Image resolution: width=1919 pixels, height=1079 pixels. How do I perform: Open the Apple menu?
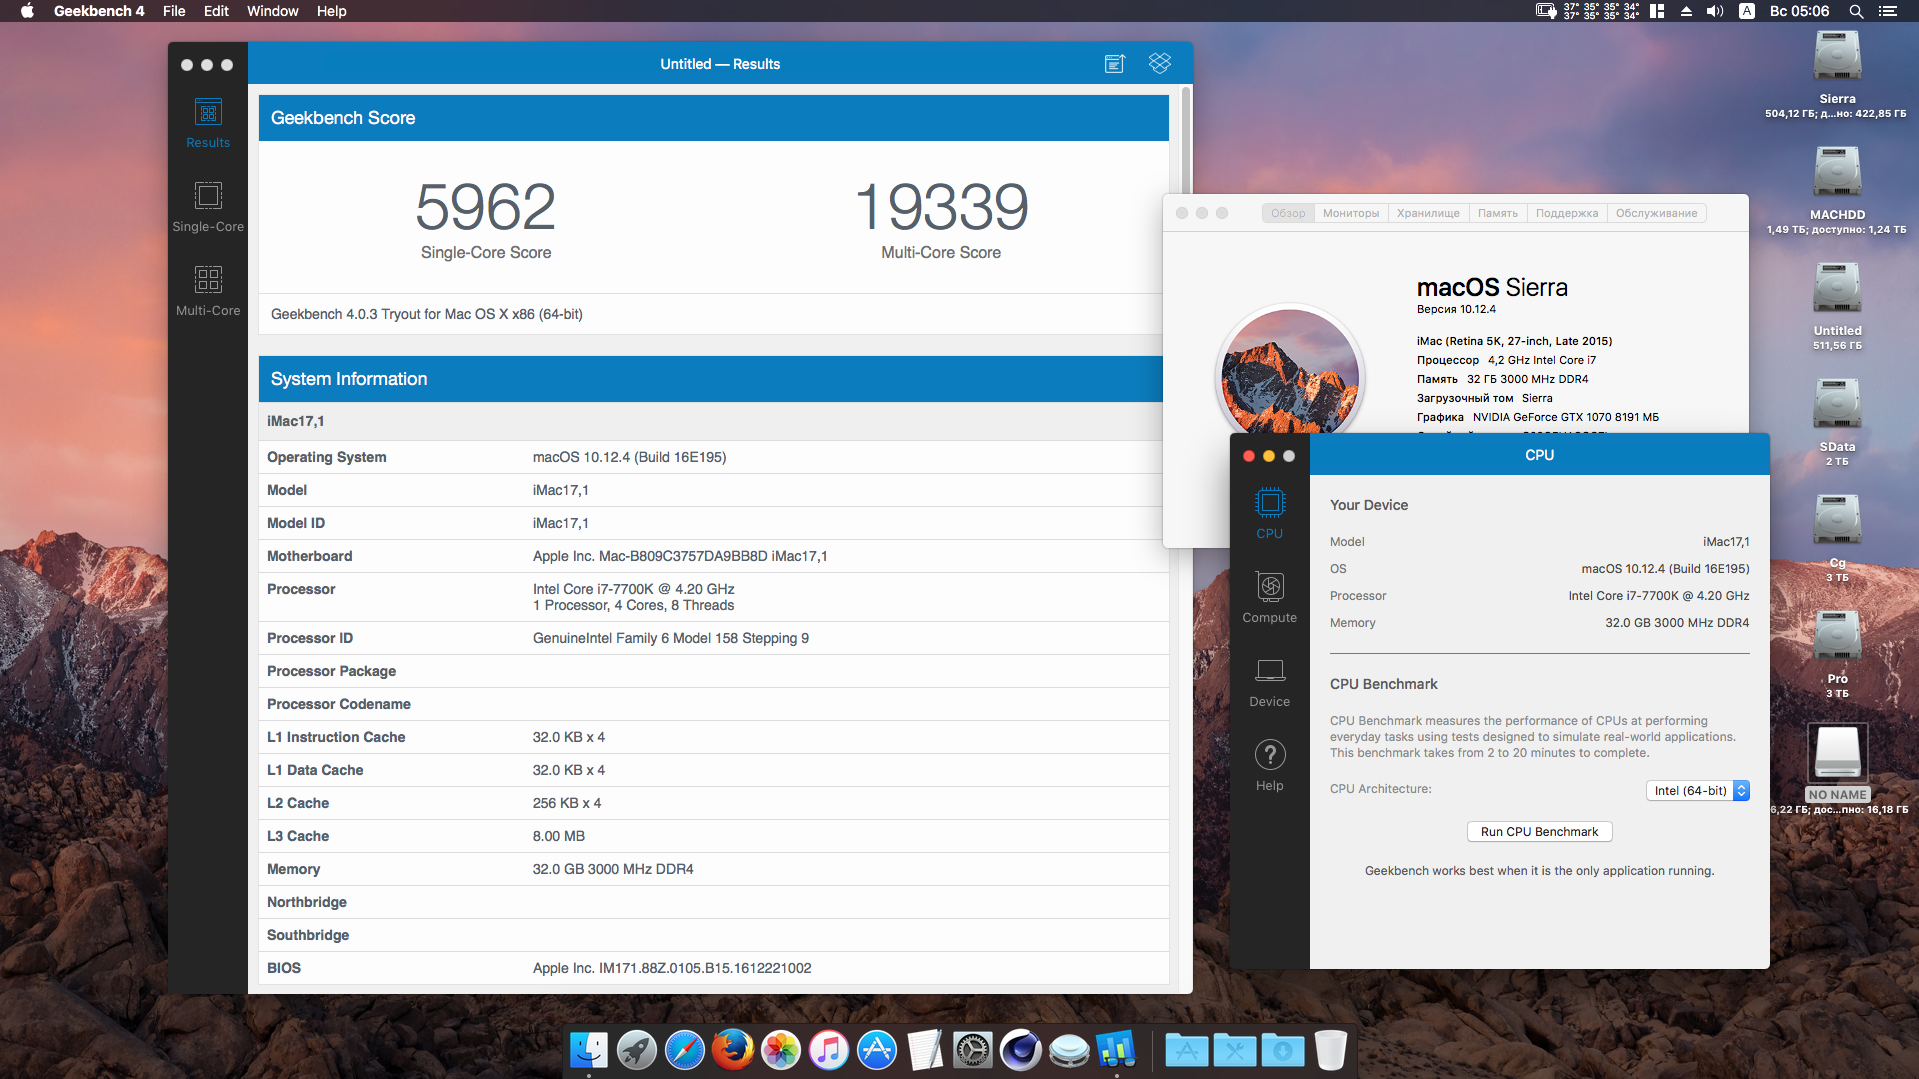[27, 11]
